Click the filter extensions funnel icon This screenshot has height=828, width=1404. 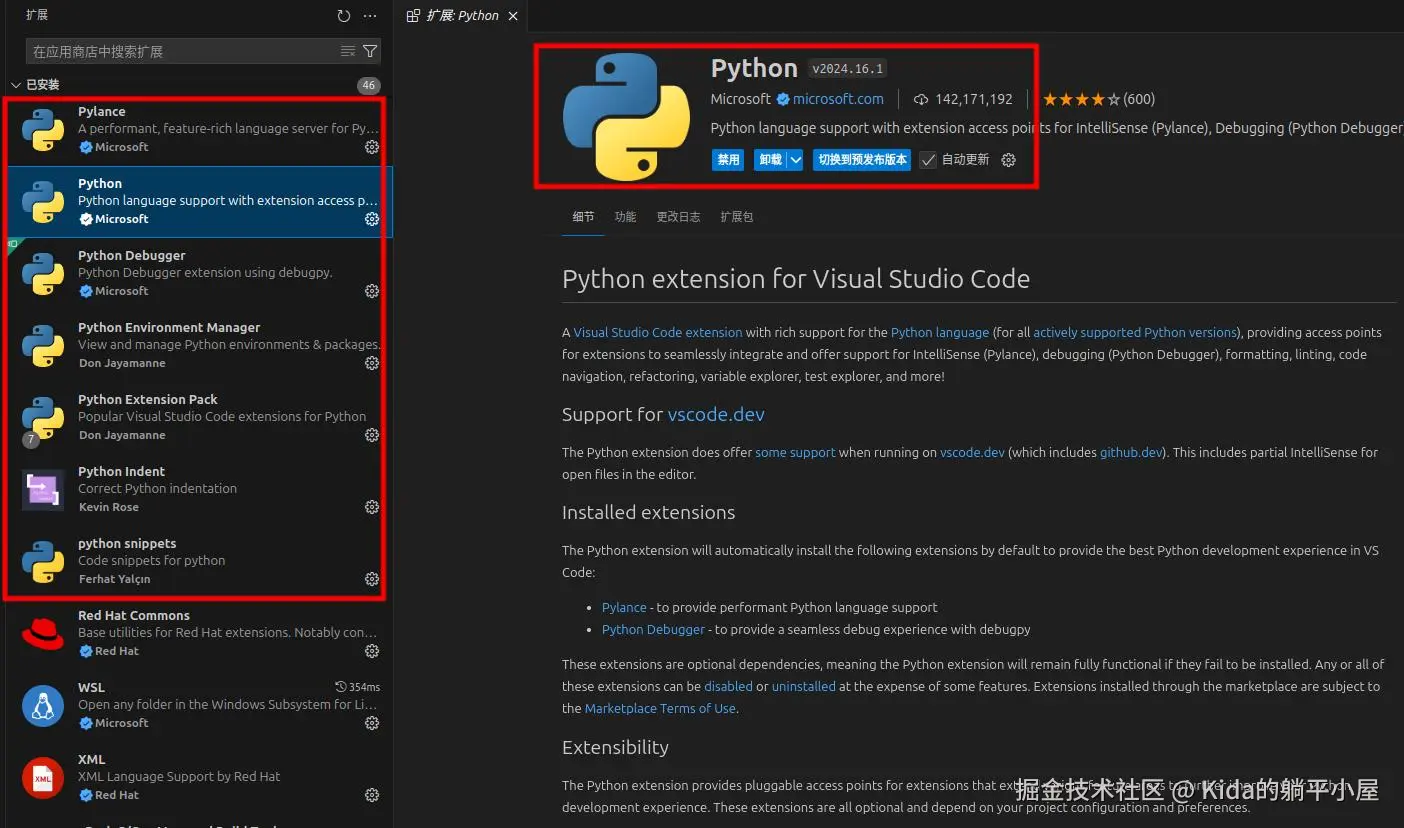coord(370,51)
